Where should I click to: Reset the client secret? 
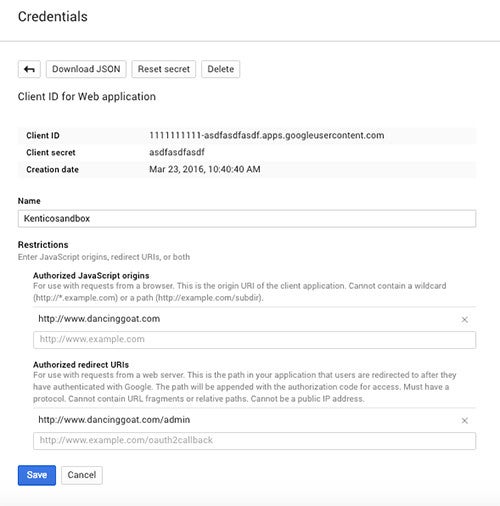coord(164,69)
